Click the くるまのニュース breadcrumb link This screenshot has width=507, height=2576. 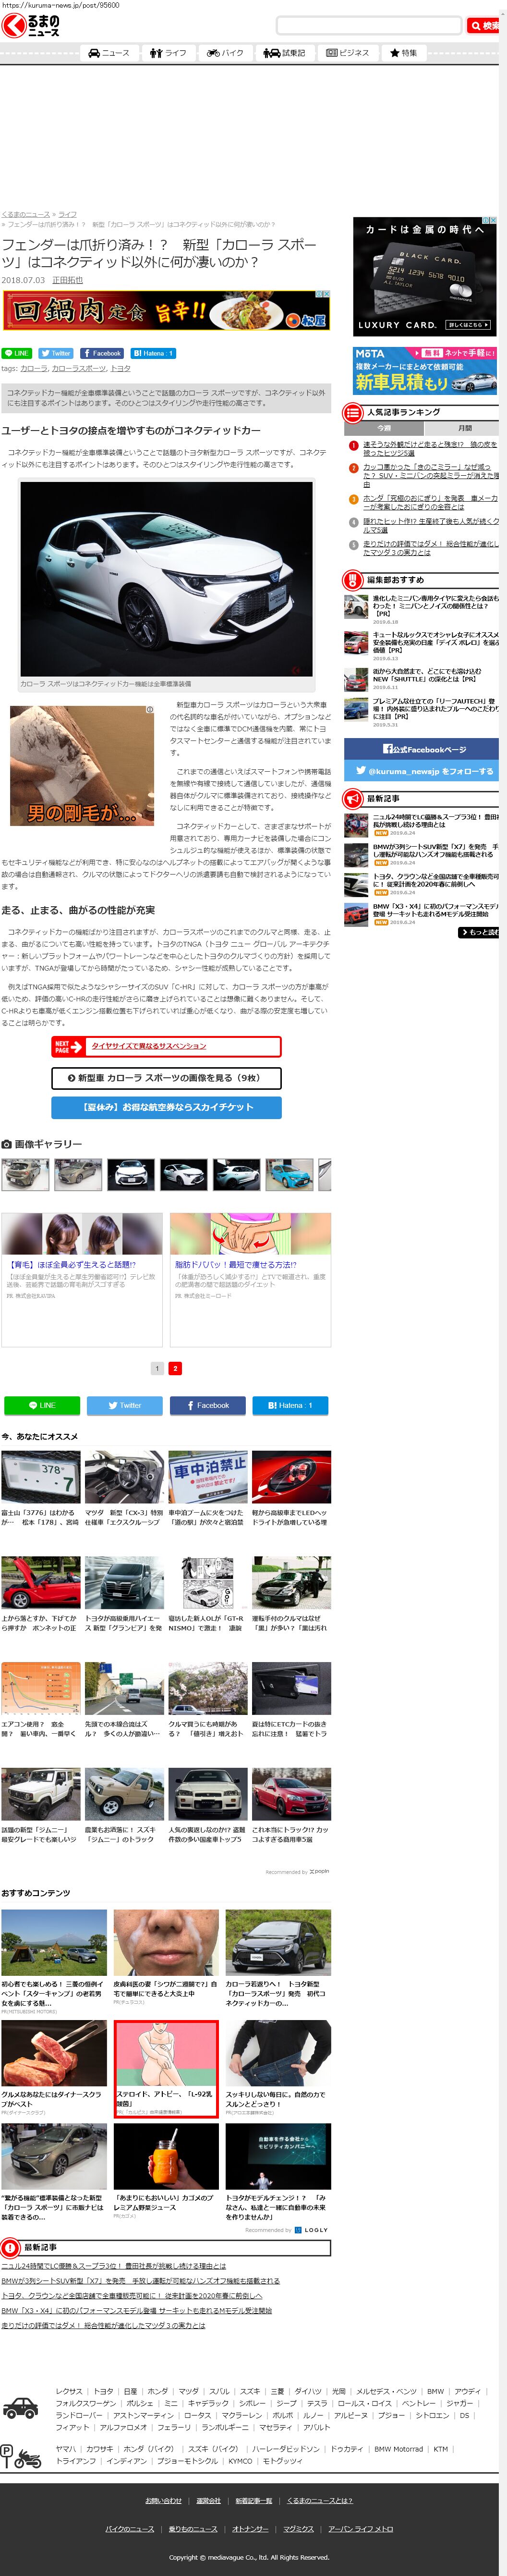click(26, 214)
